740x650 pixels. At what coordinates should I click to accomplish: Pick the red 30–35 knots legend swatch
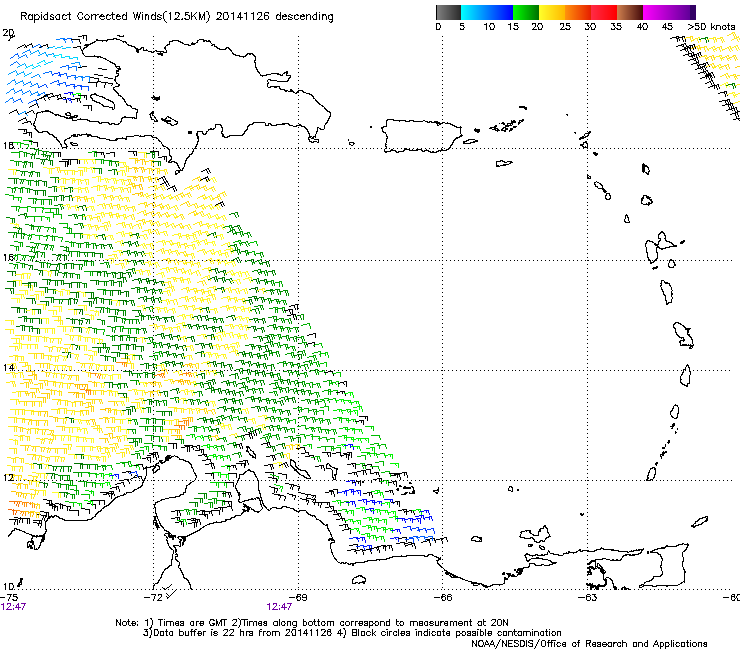(x=604, y=12)
